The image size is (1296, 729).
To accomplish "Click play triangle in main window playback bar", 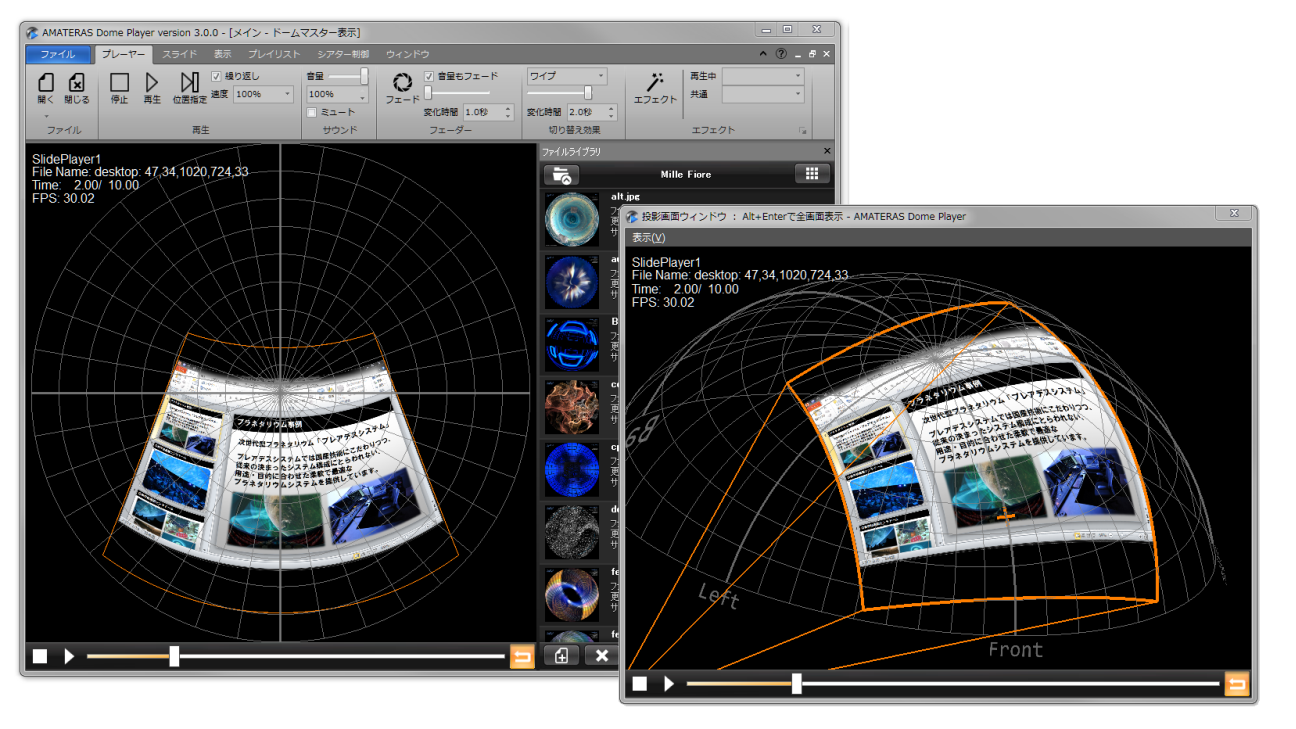I will (69, 656).
